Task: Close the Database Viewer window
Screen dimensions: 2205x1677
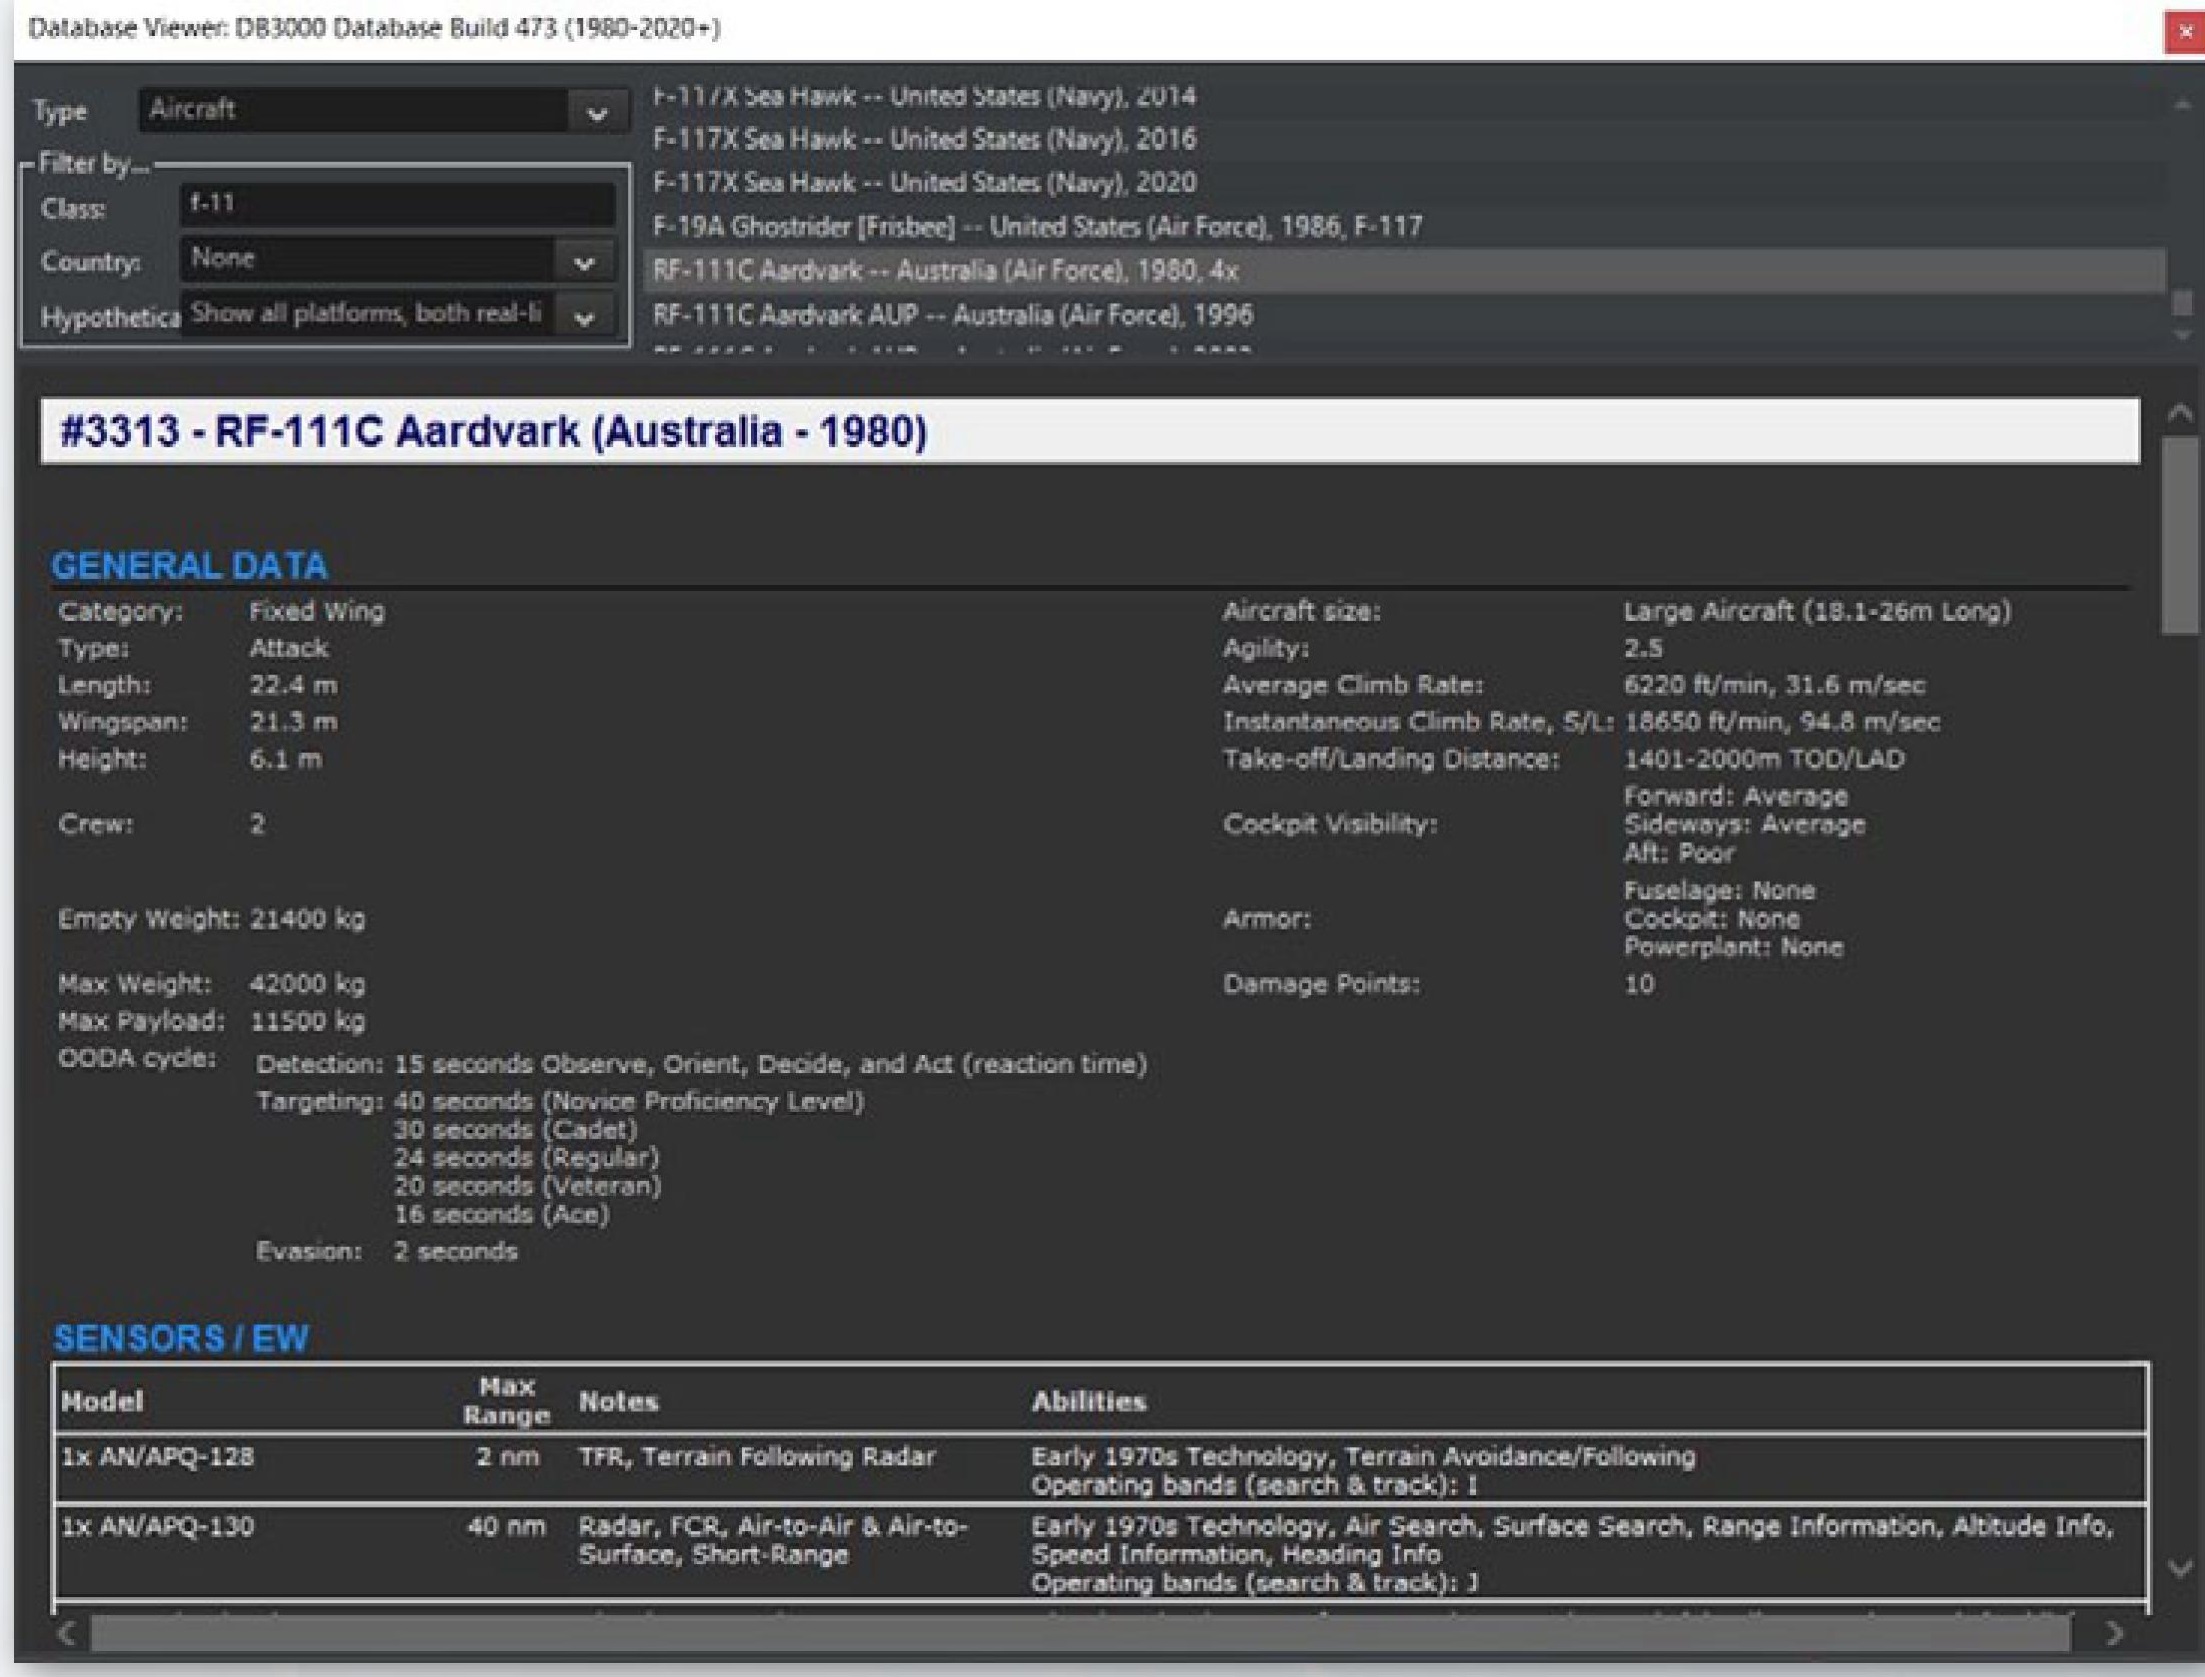Action: (x=2185, y=32)
